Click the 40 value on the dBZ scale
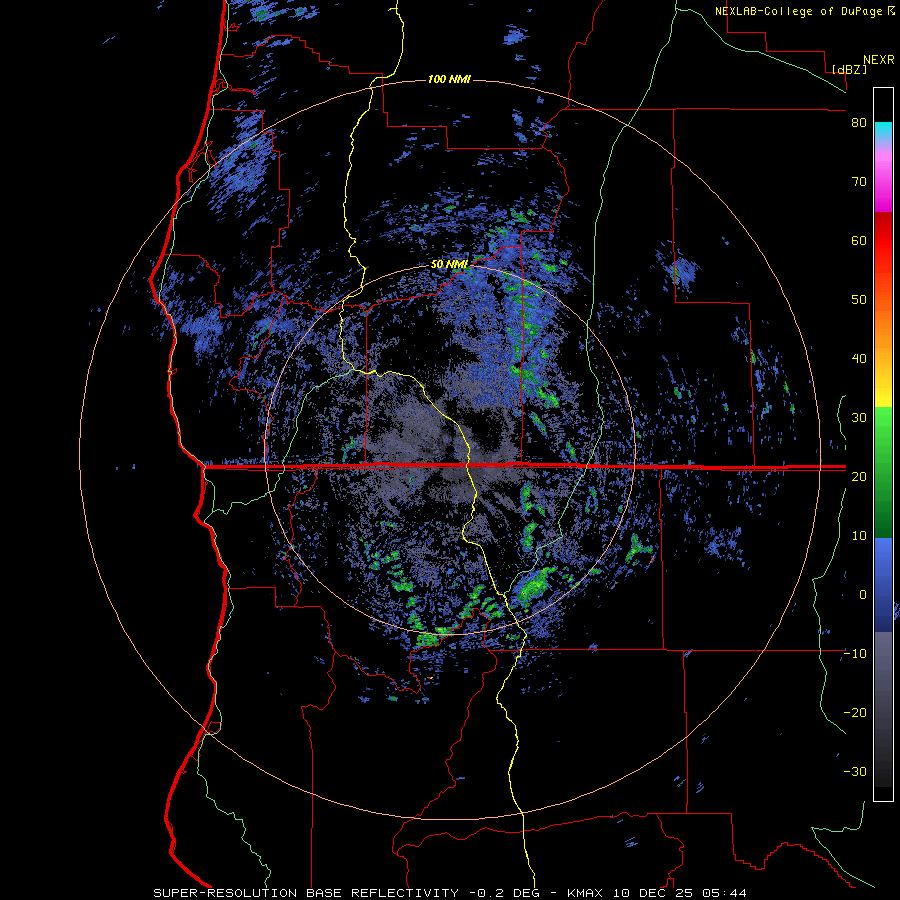This screenshot has width=900, height=900. 859,359
